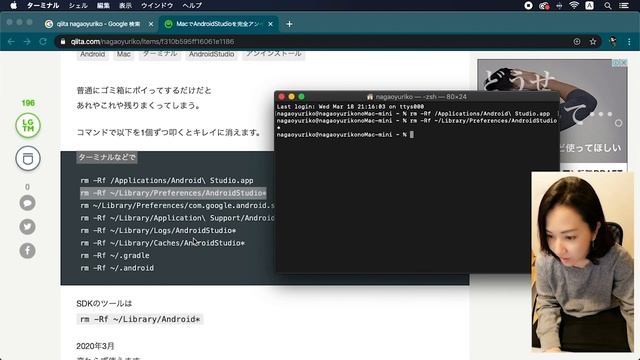The width and height of the screenshot is (640, 360).
Task: Open Chrome three-dot menu
Action: 629,42
